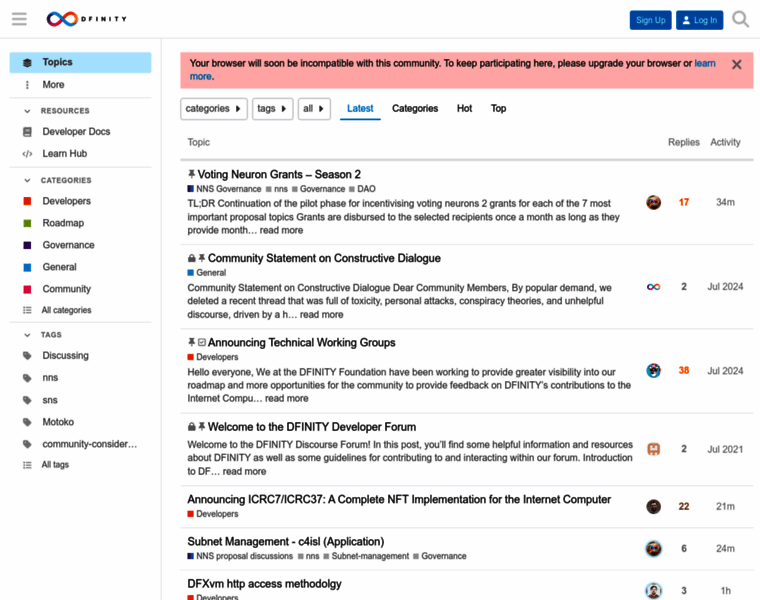This screenshot has width=760, height=600.
Task: Open All tags list icon
Action: tap(27, 465)
